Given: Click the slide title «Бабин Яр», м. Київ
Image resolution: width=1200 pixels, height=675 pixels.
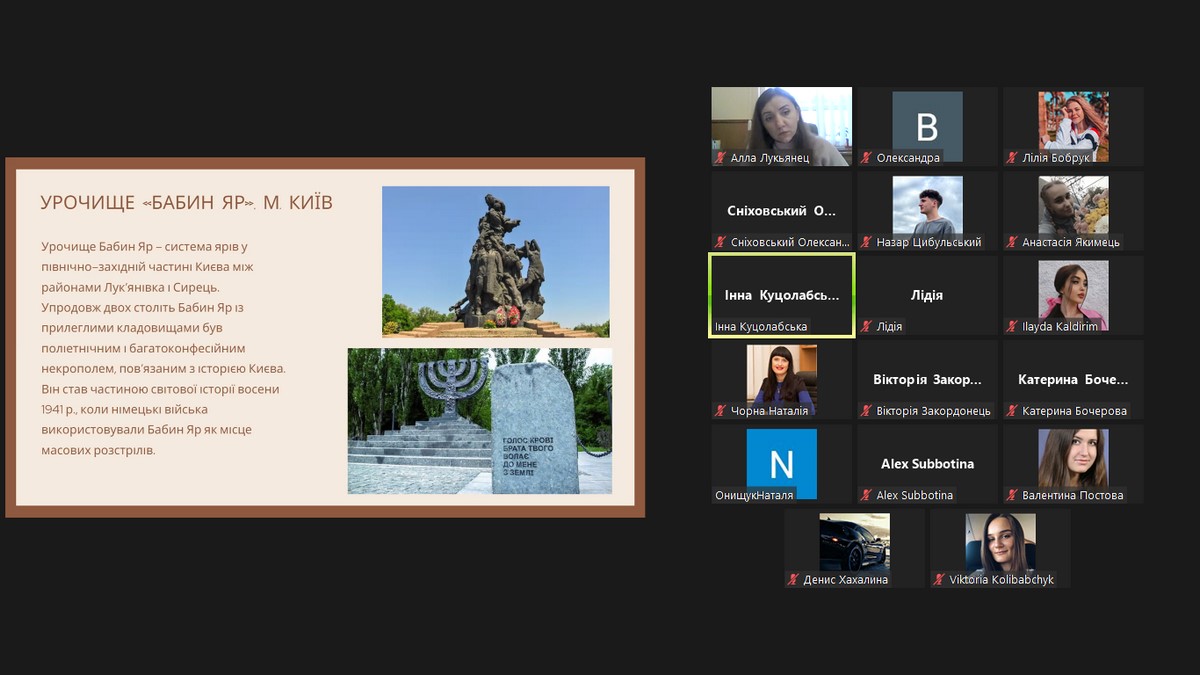Looking at the screenshot, I should click(x=187, y=203).
